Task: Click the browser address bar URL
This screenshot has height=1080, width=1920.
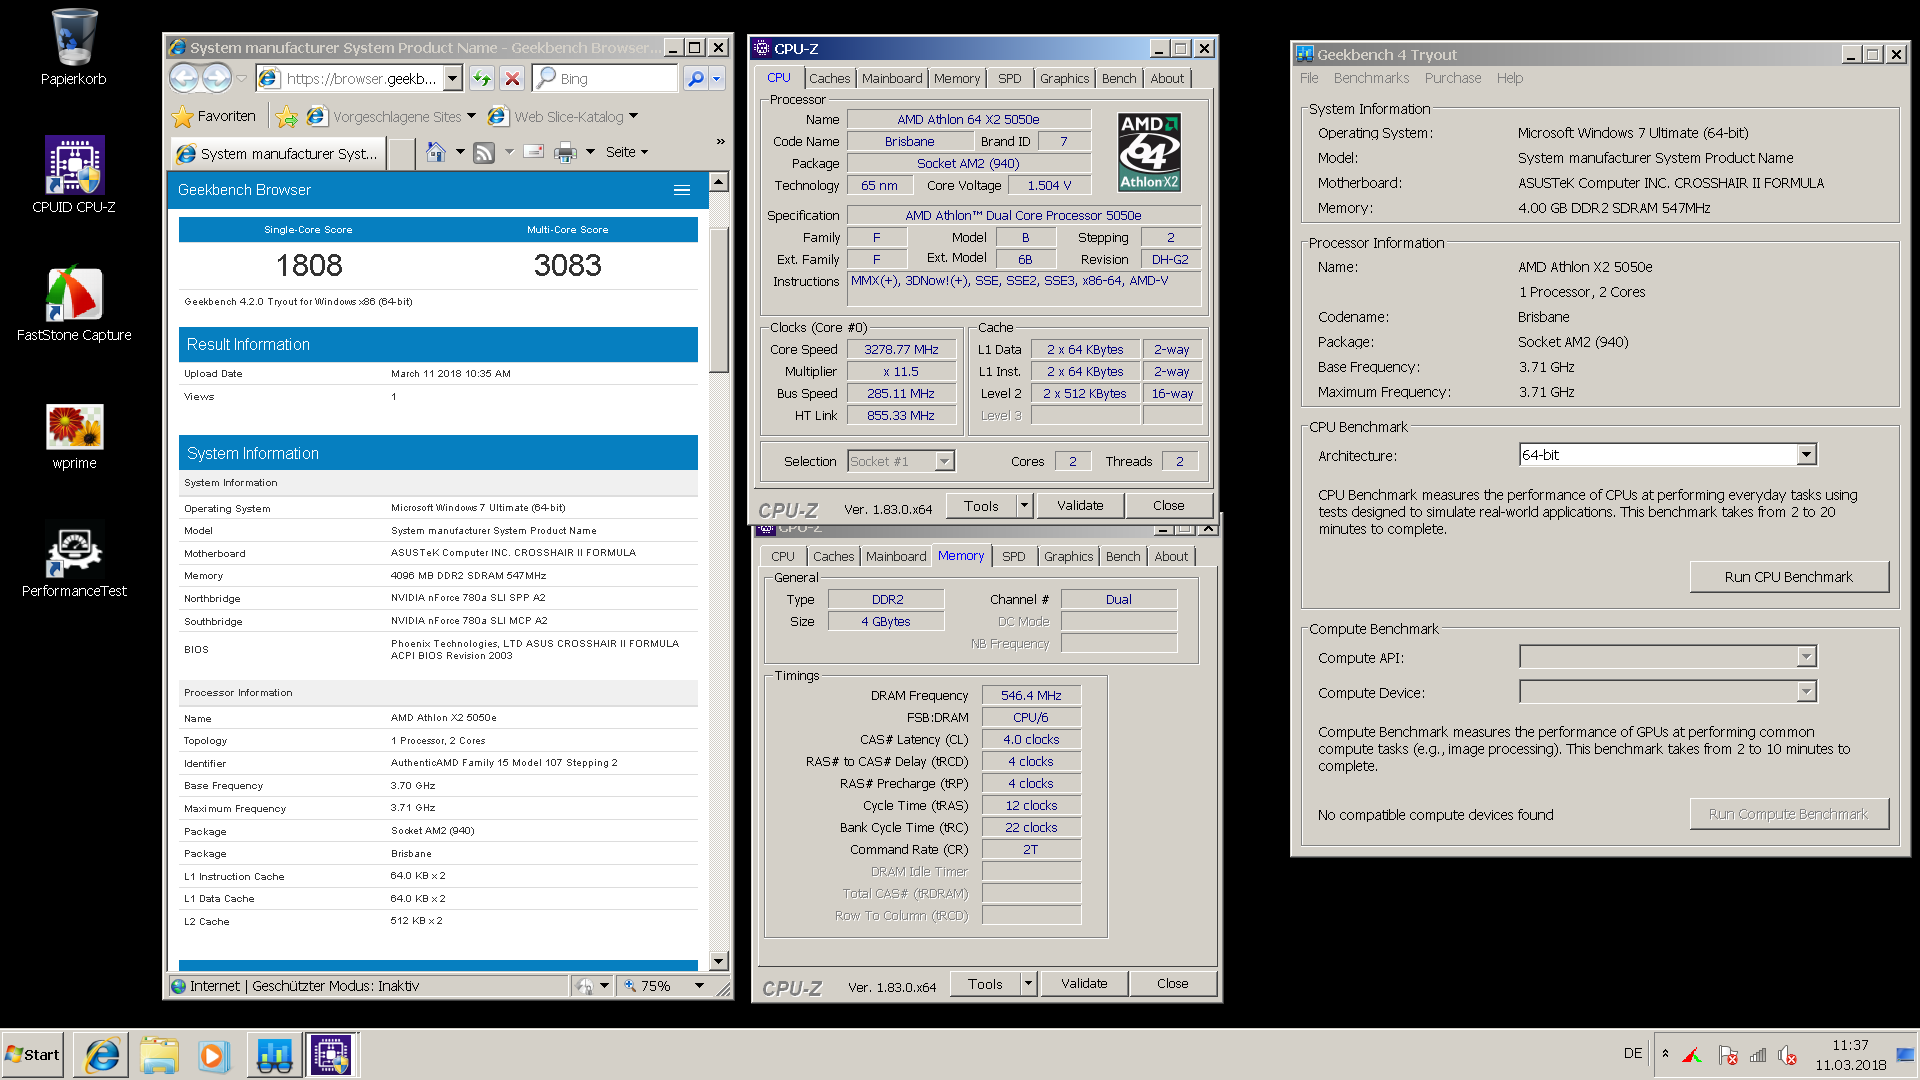Action: pyautogui.click(x=360, y=78)
